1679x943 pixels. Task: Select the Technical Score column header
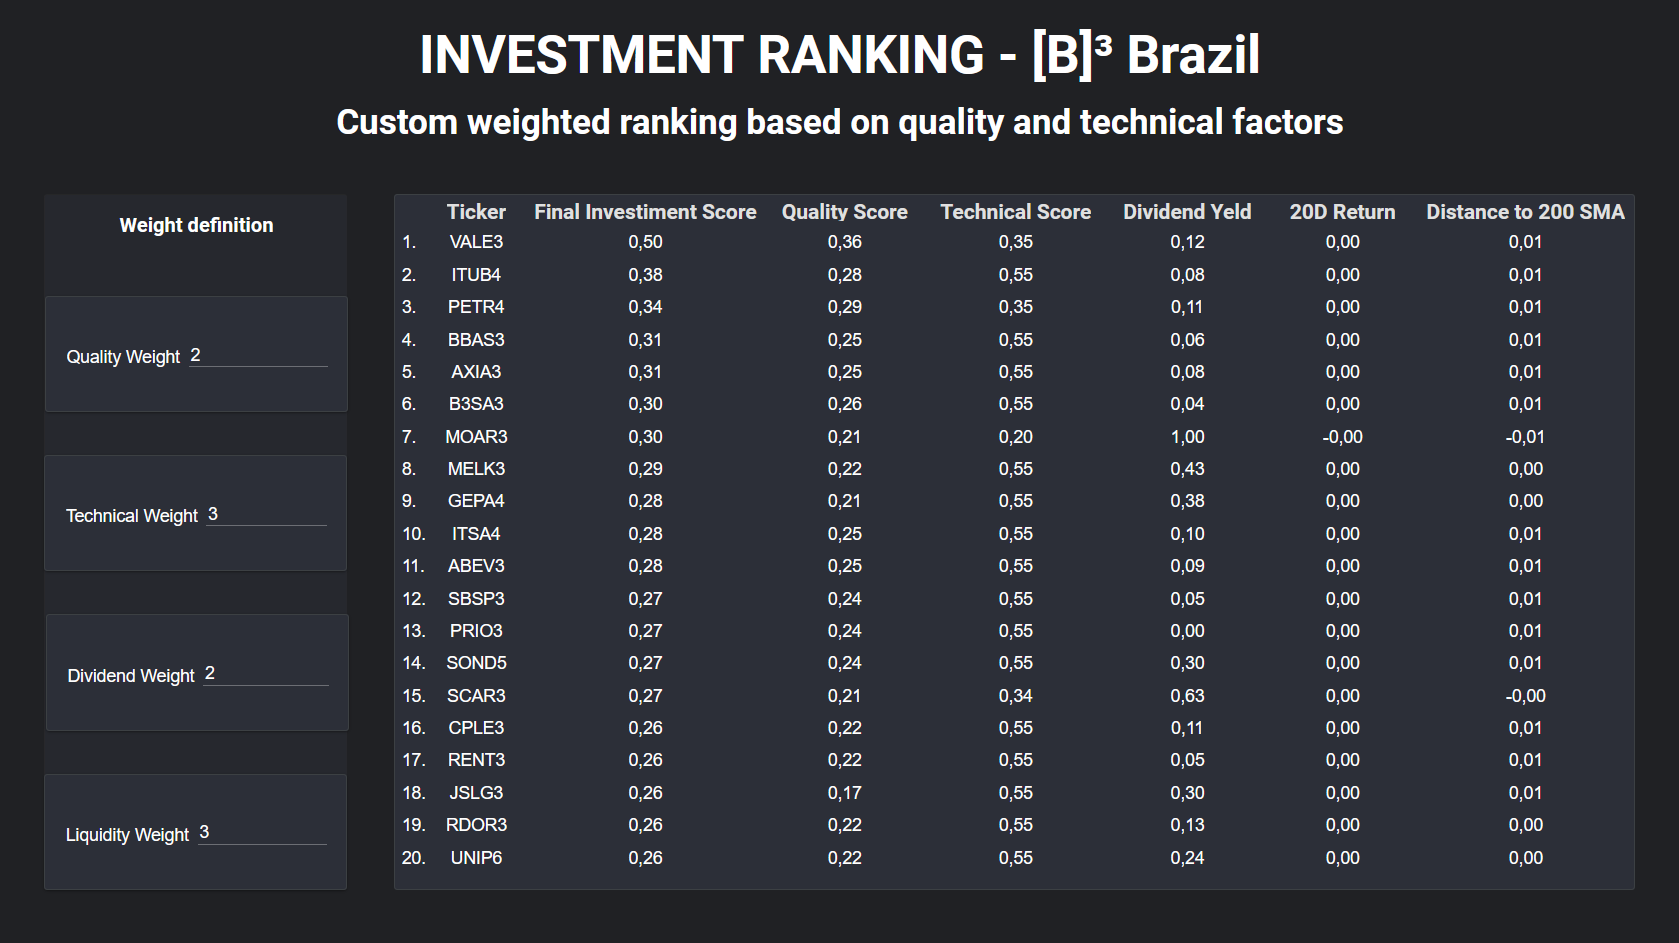(1015, 212)
